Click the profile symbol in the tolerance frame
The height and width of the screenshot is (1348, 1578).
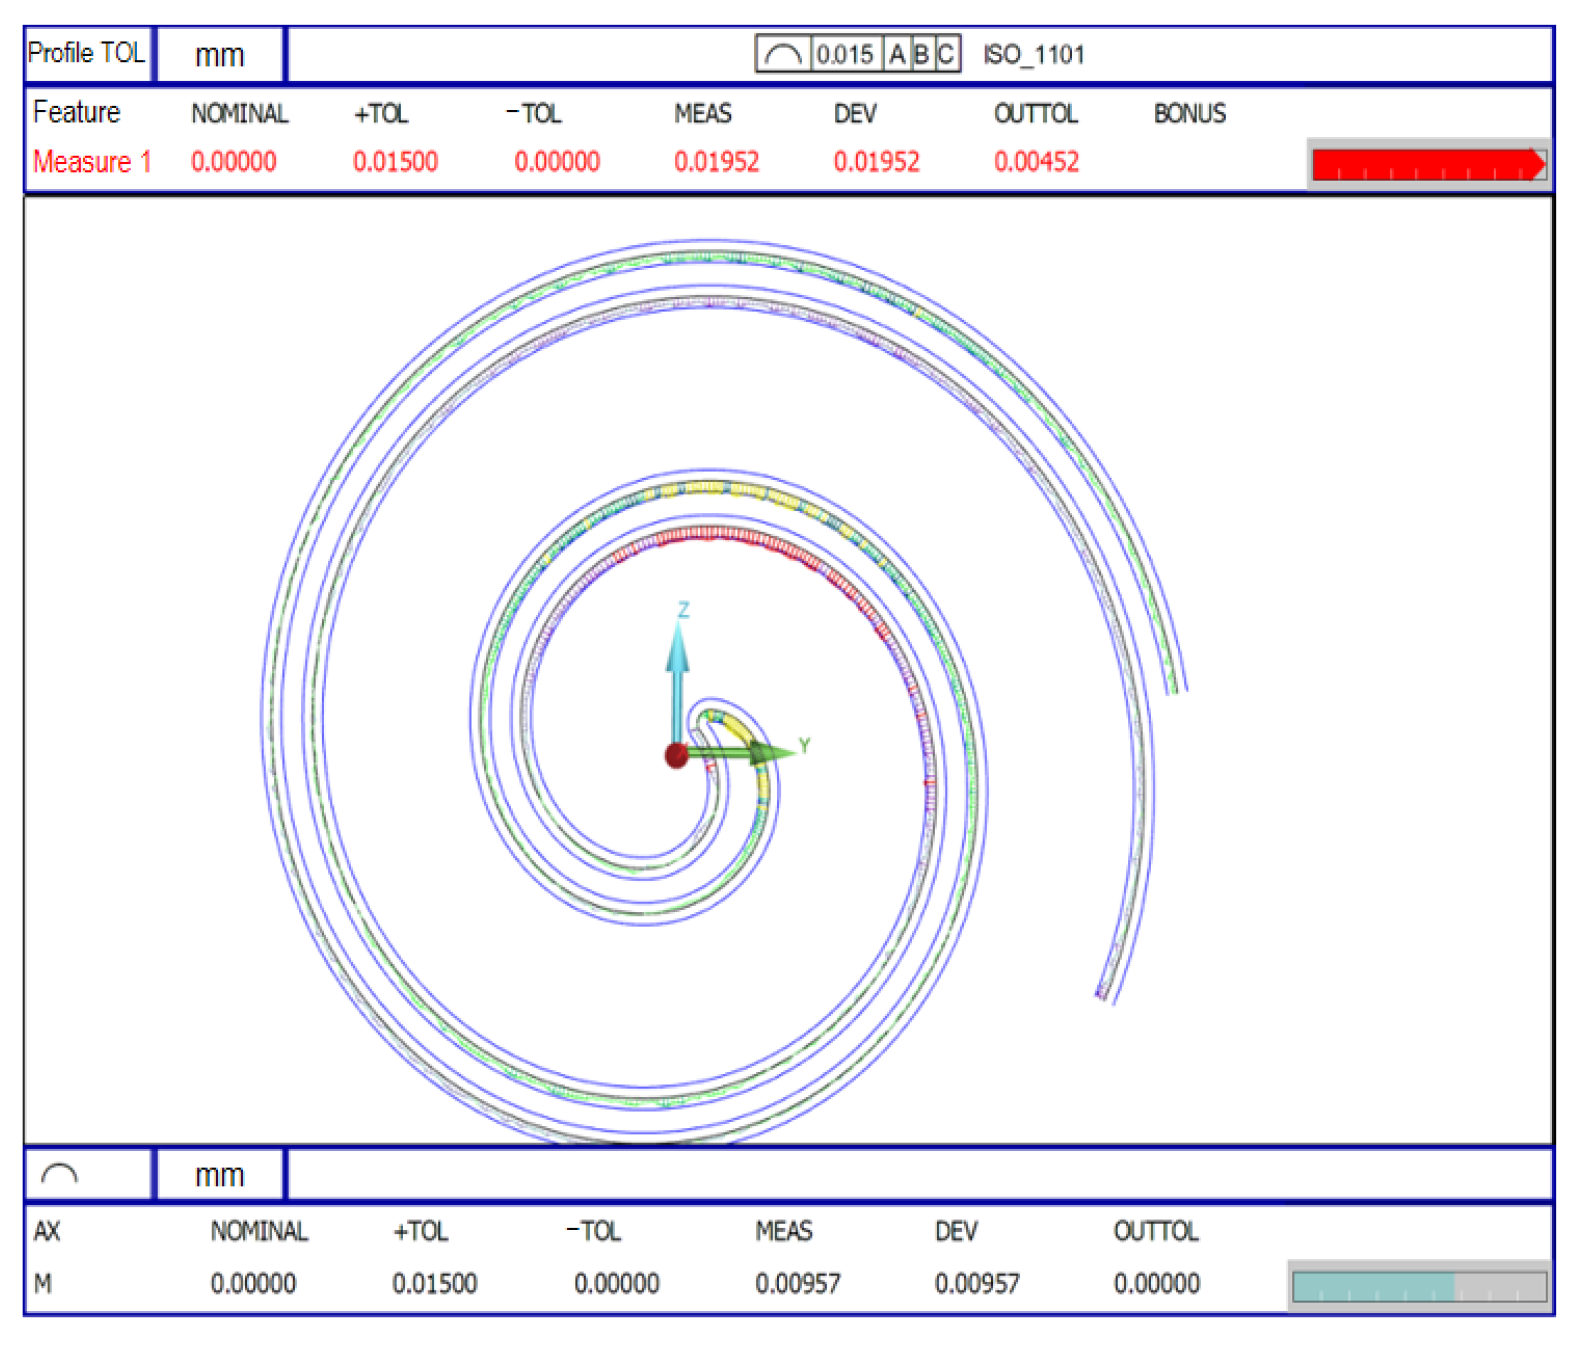coord(782,54)
